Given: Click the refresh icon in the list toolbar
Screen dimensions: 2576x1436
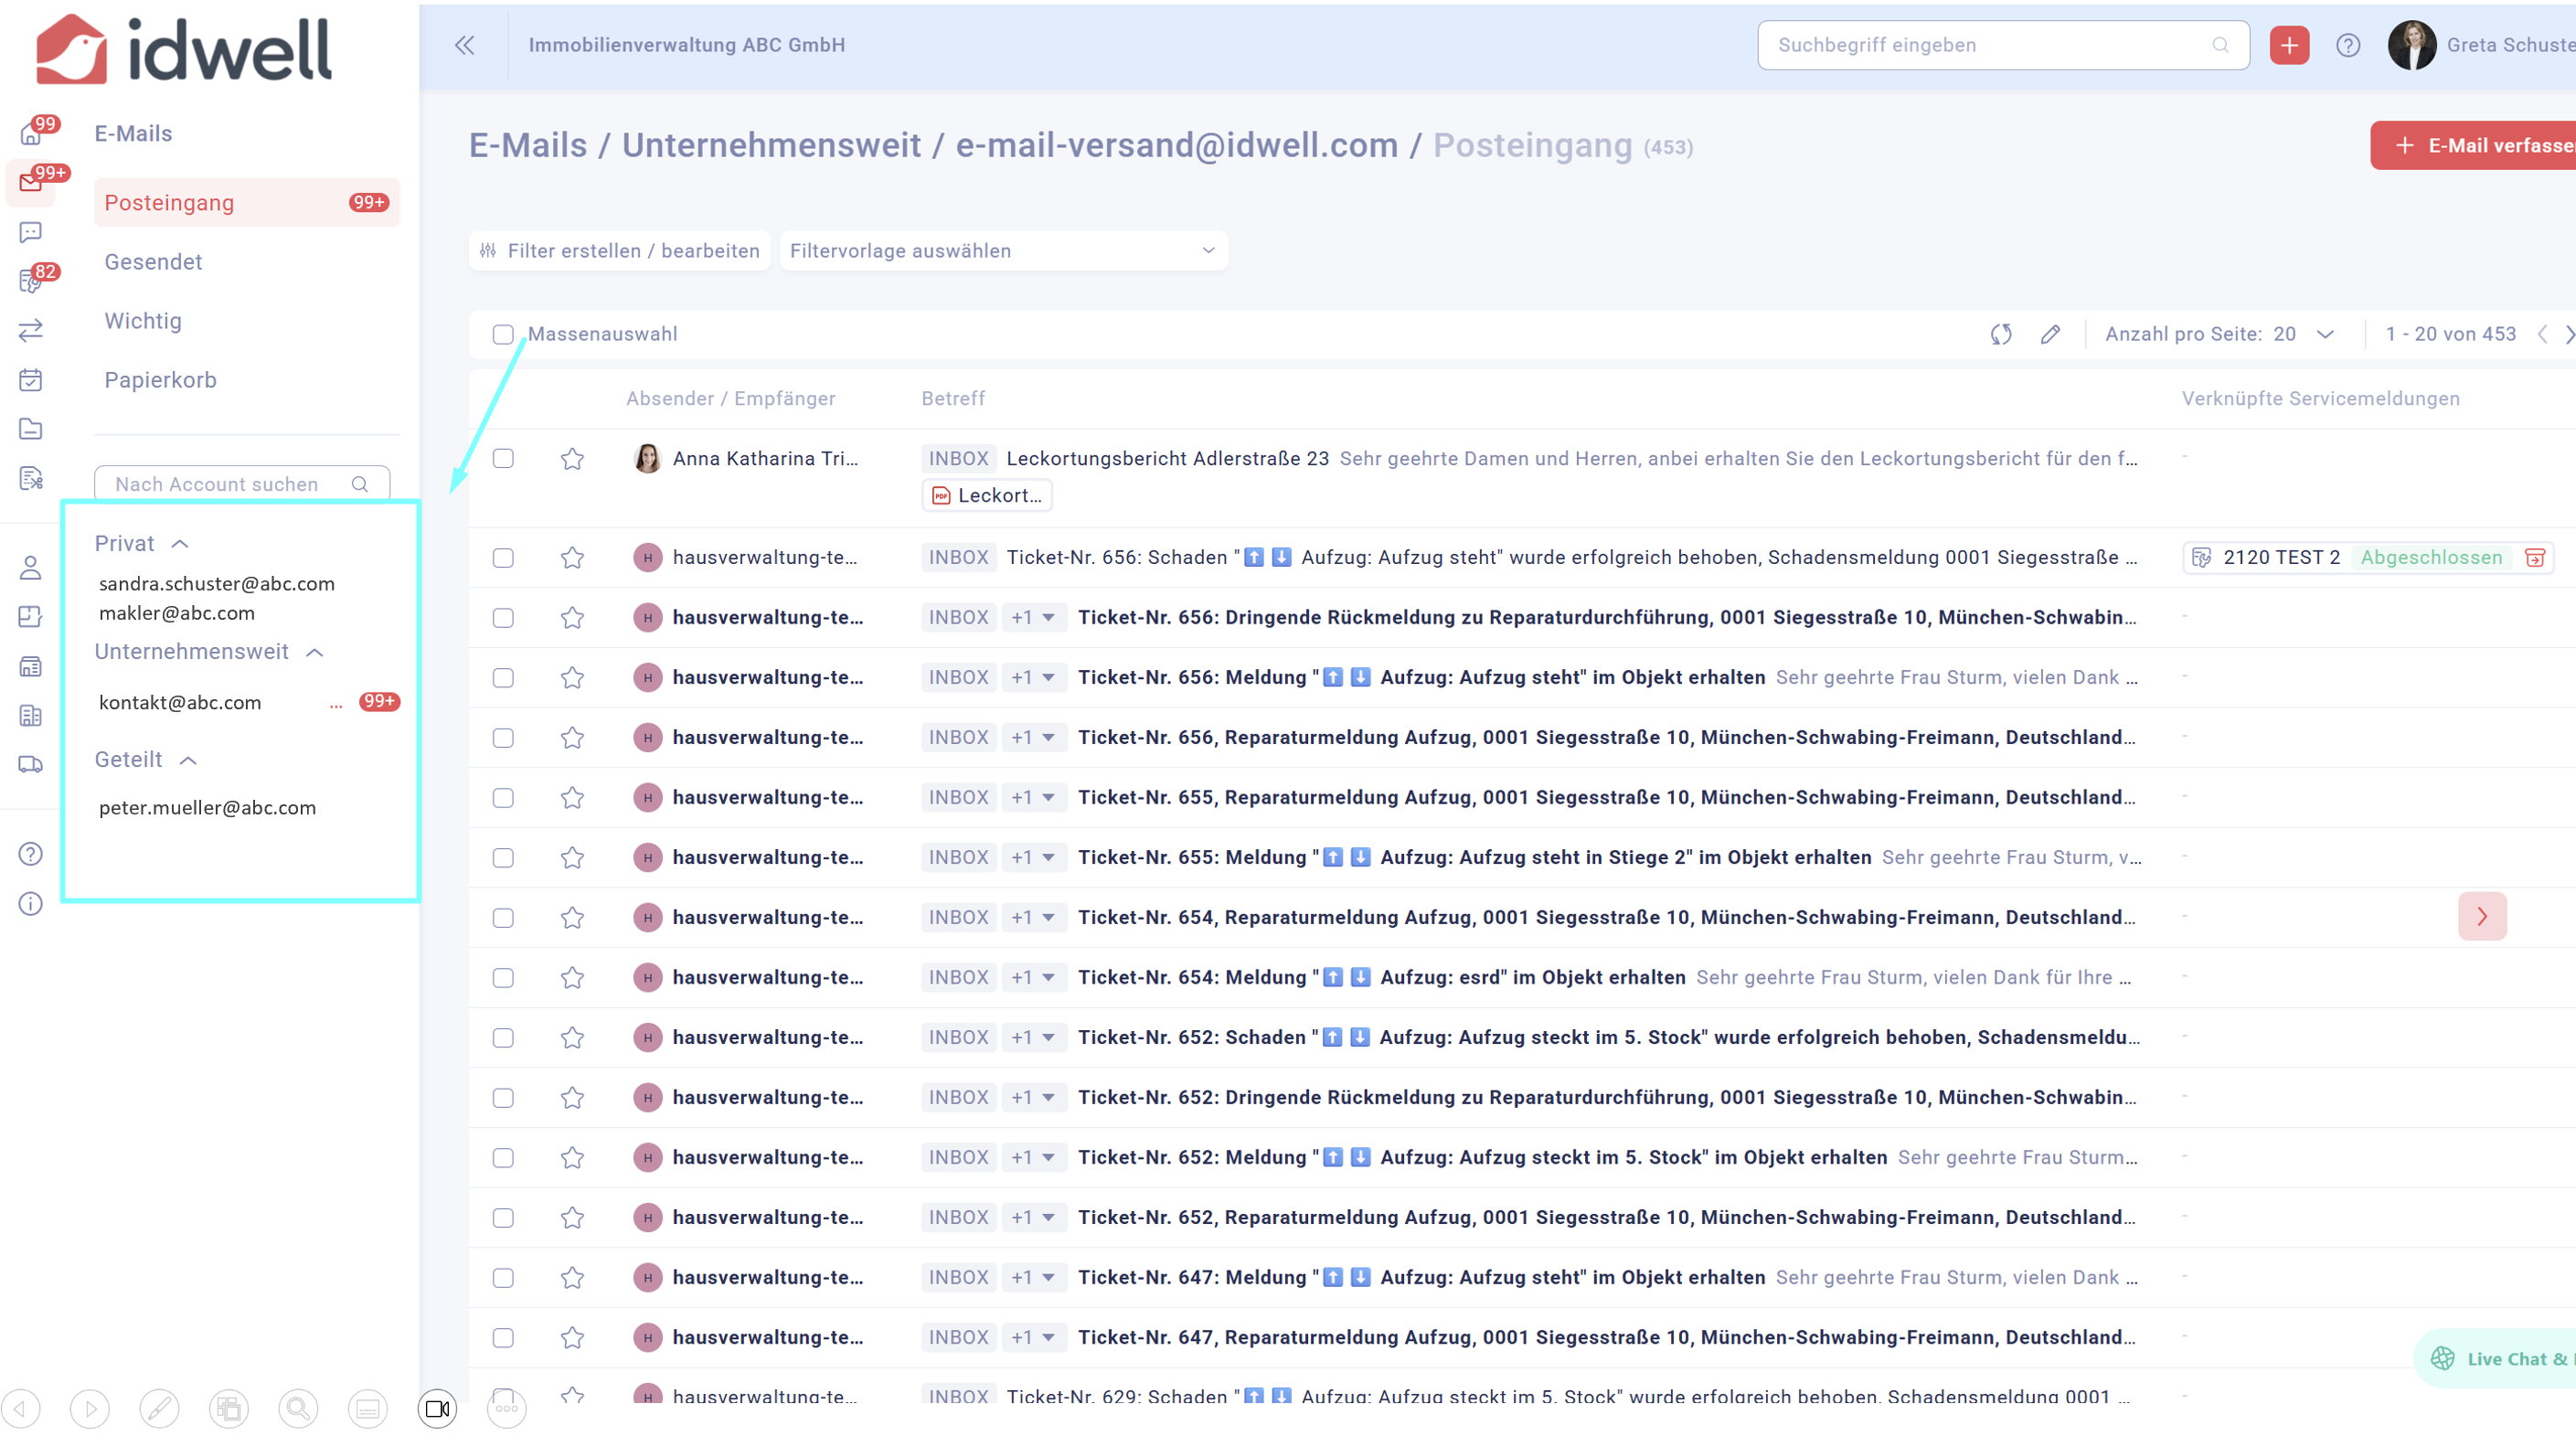Looking at the screenshot, I should click(x=2000, y=334).
